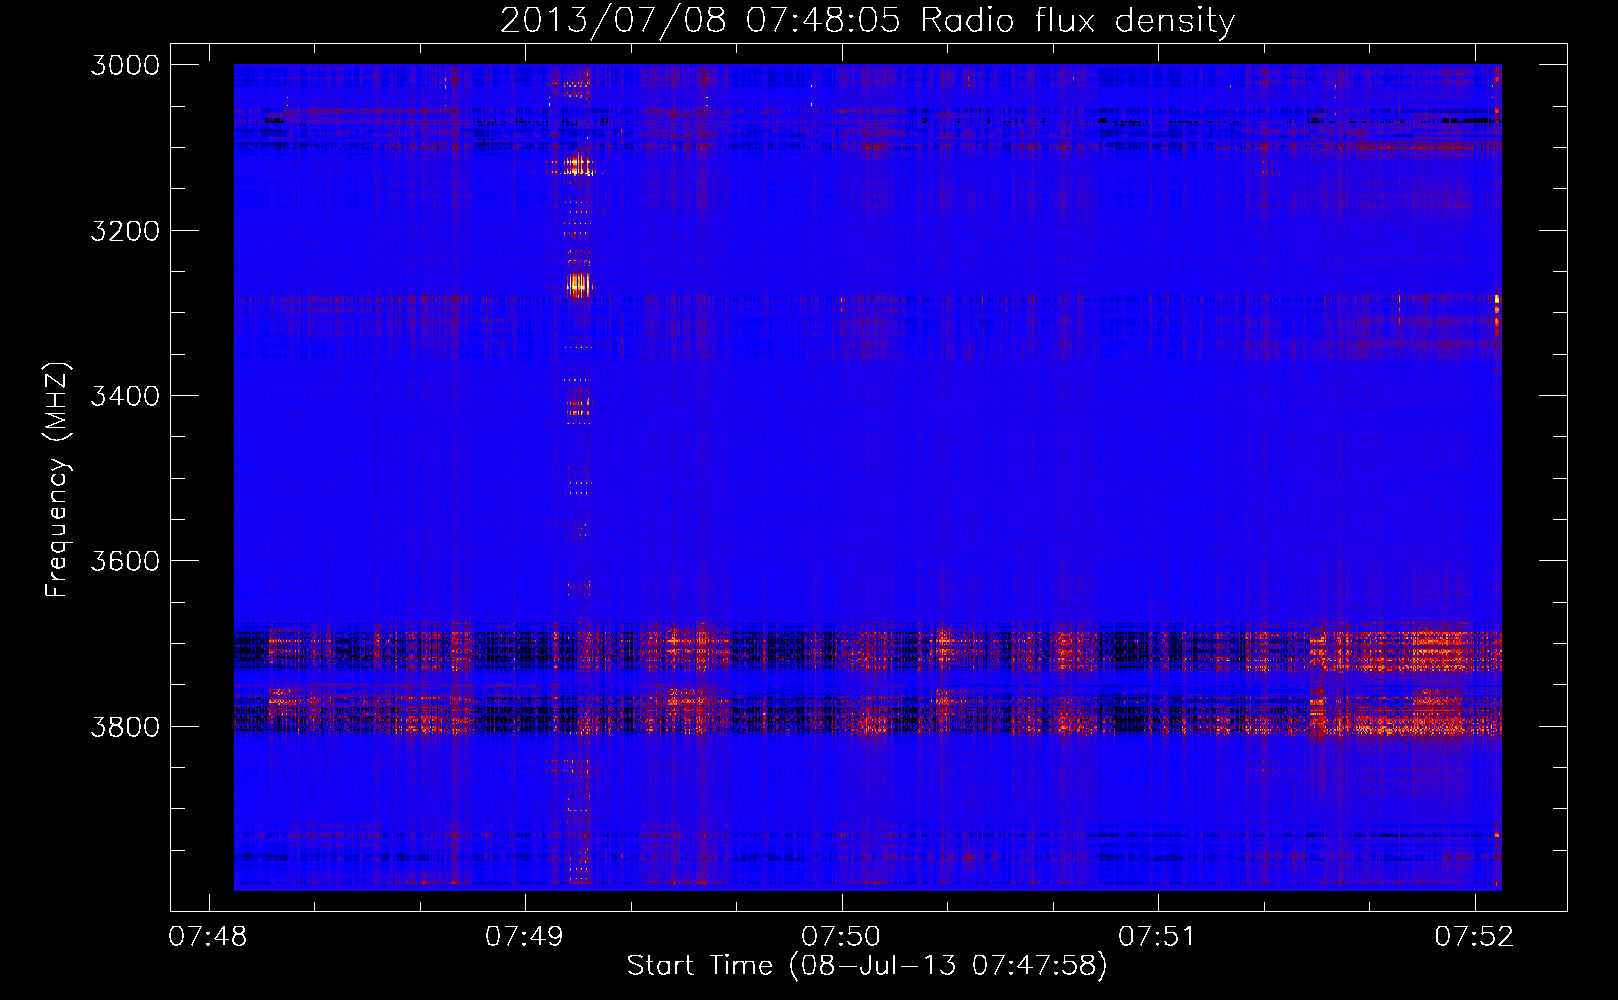
Task: Click the 3800 frequency tick label
Action: point(125,726)
